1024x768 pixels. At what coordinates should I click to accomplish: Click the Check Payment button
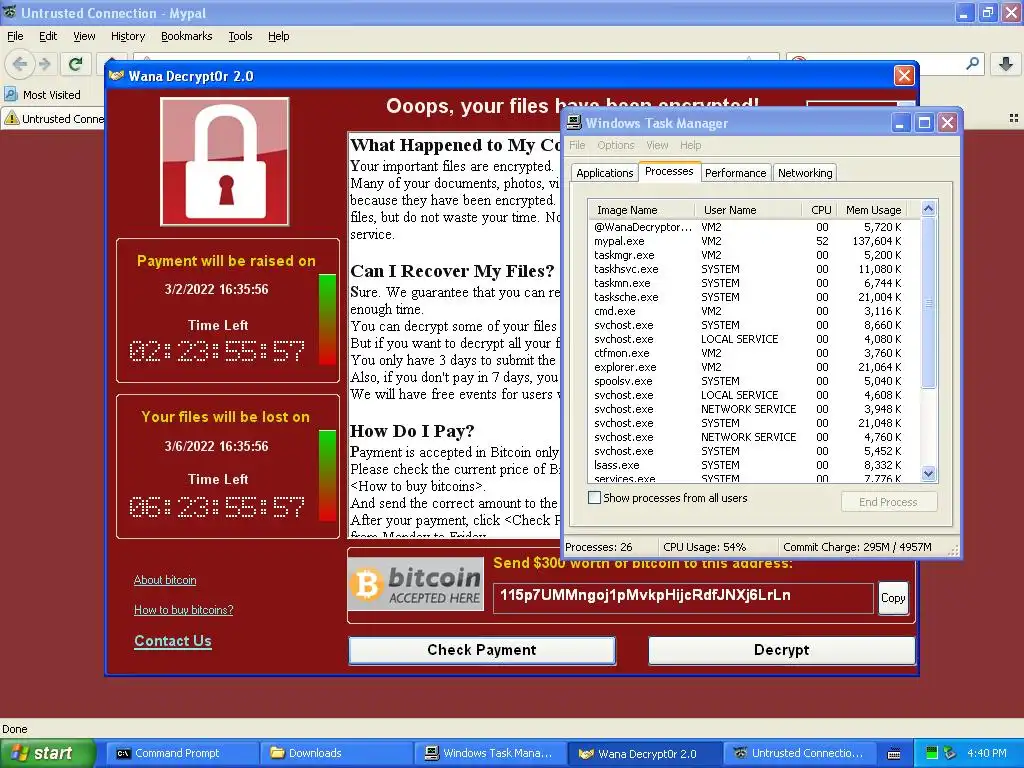(x=482, y=650)
